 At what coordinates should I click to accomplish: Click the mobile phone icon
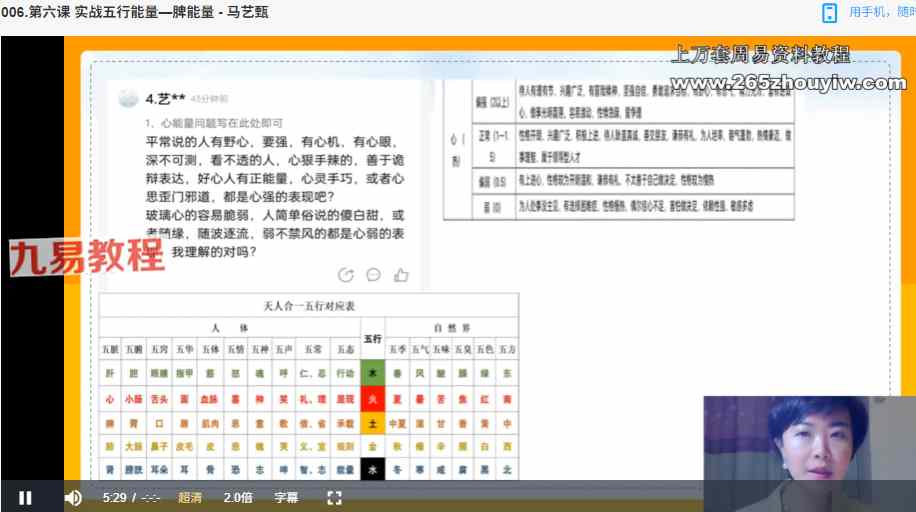829,13
